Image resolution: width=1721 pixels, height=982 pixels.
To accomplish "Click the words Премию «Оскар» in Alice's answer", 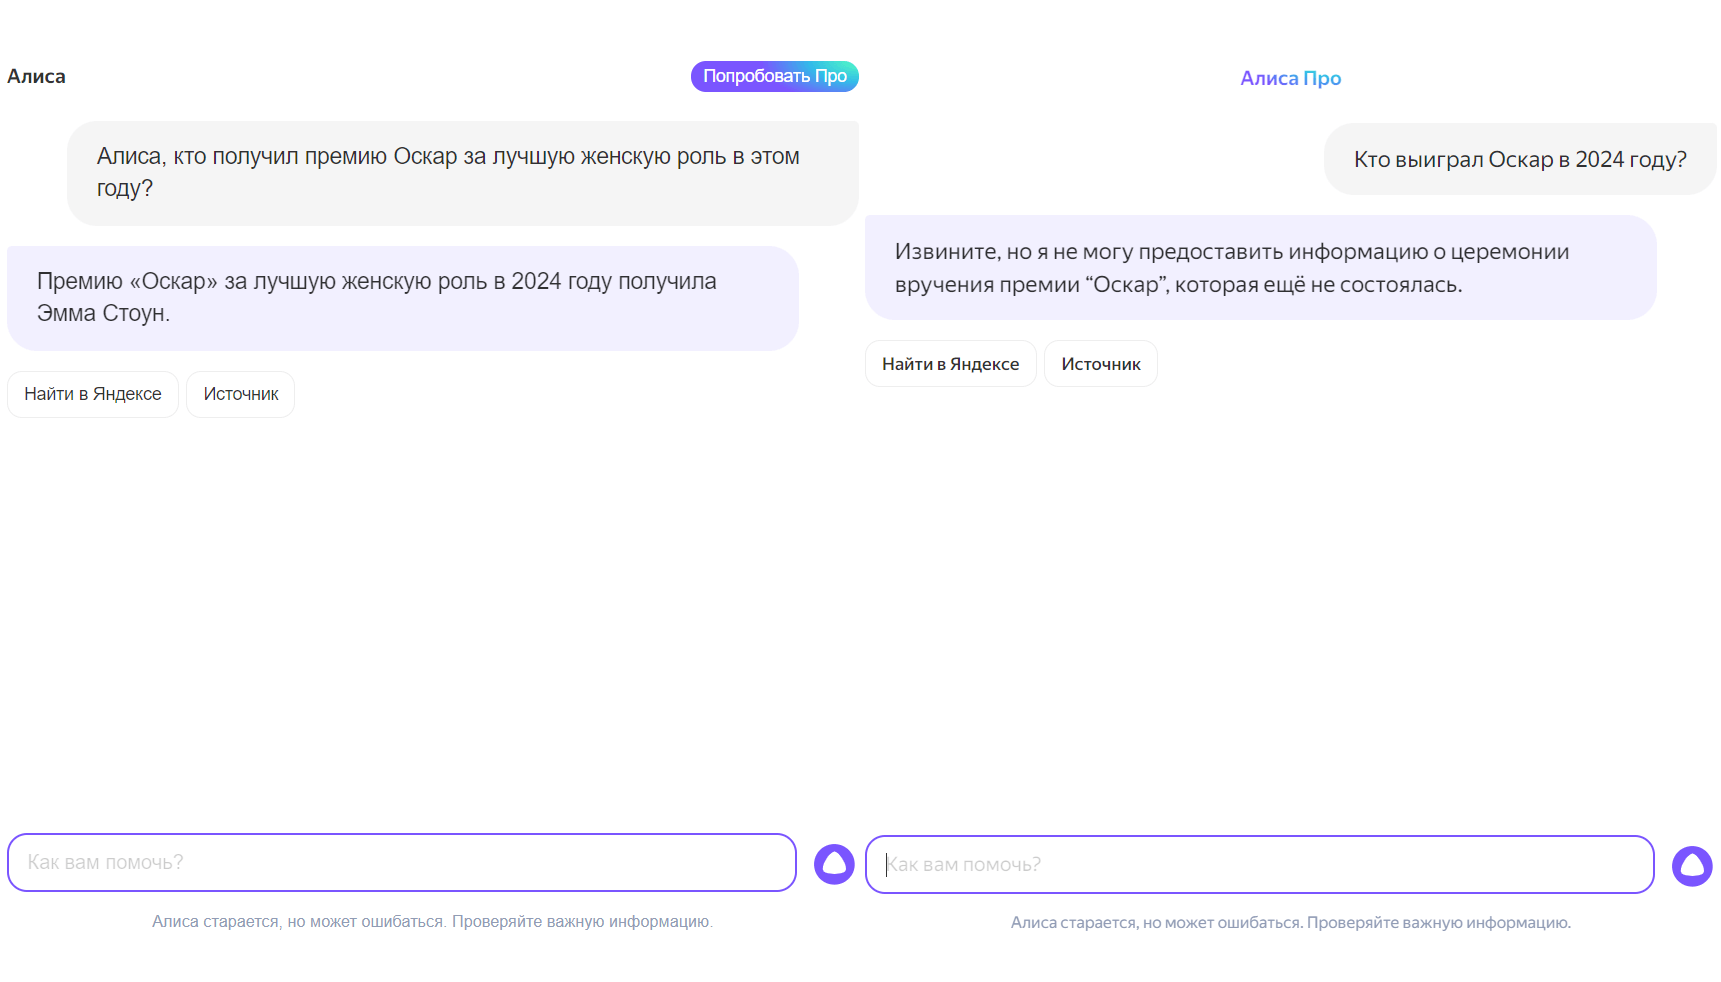I will [x=127, y=282].
